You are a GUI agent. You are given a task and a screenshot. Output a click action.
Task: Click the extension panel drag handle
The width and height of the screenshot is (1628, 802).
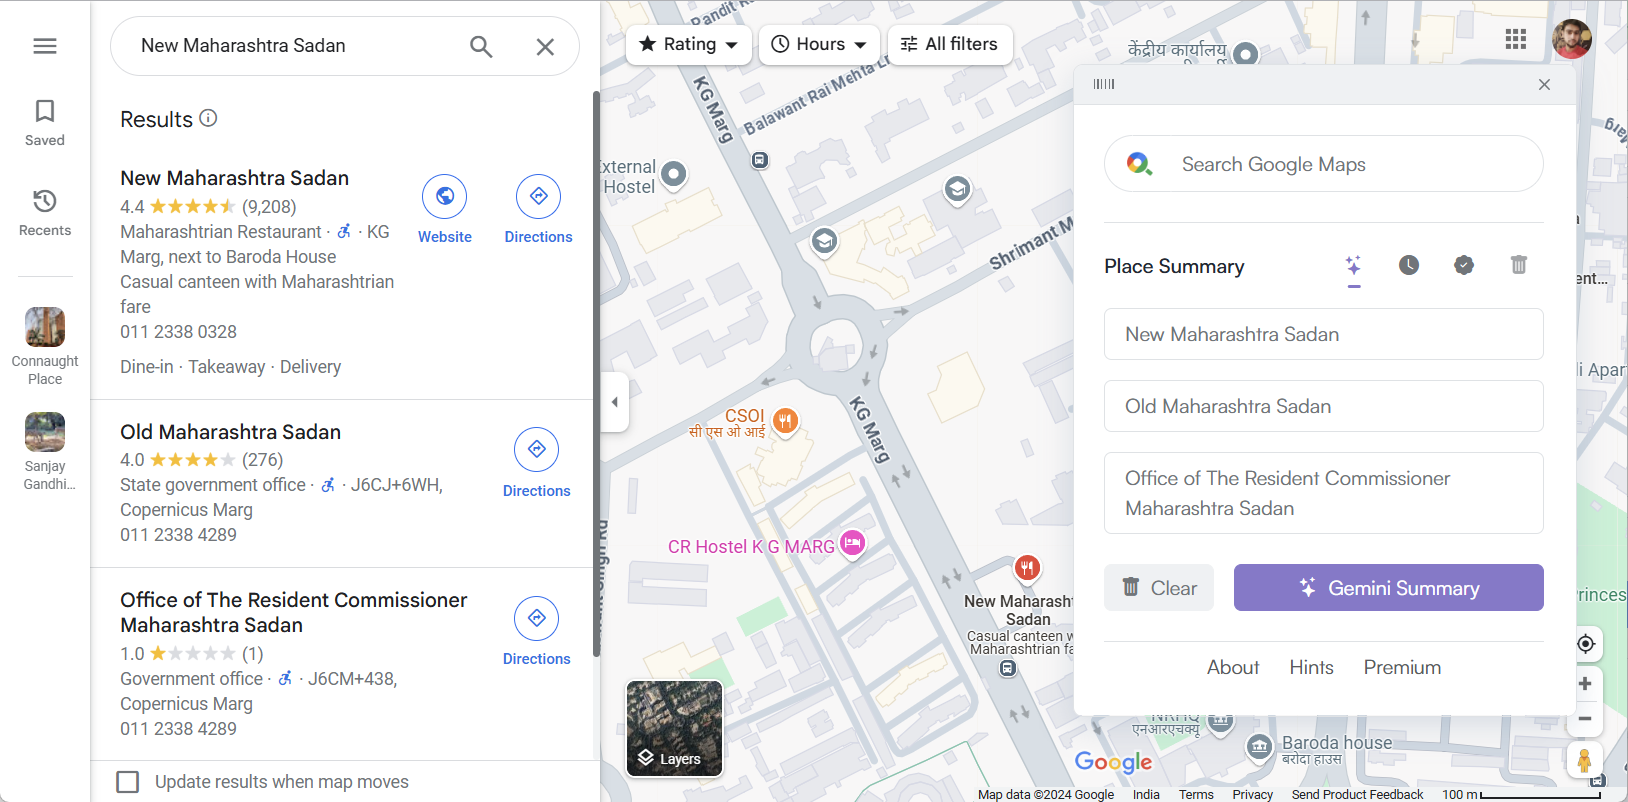click(1104, 85)
